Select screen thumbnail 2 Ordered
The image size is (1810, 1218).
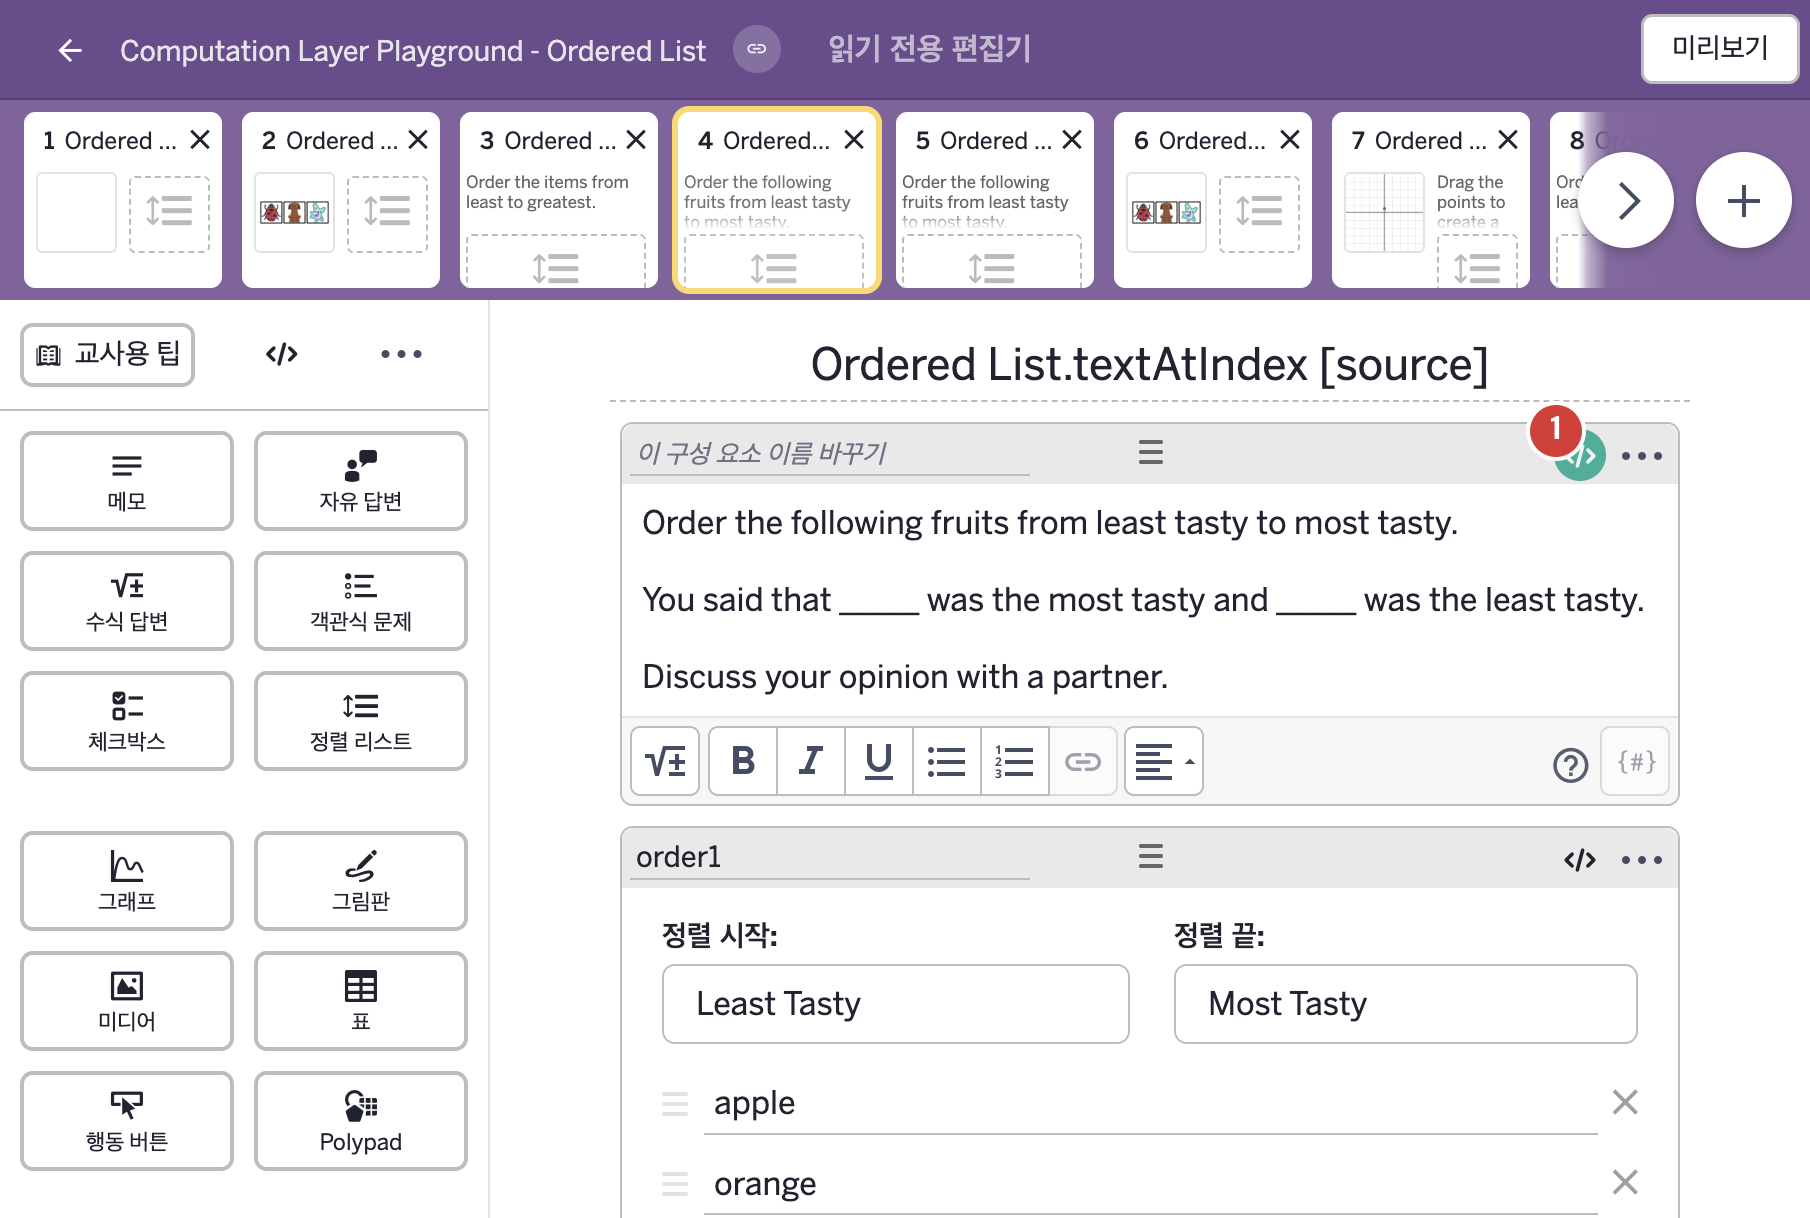341,200
